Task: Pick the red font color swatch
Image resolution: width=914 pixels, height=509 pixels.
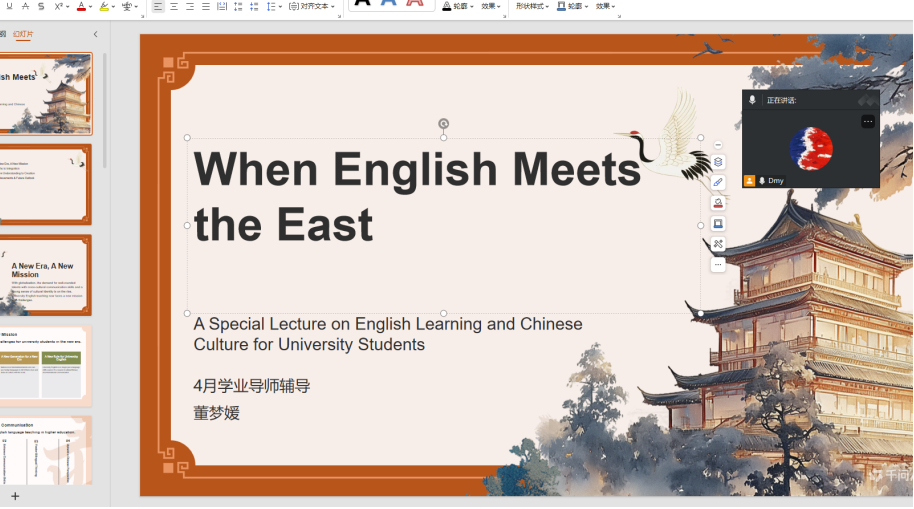Action: 81,6
